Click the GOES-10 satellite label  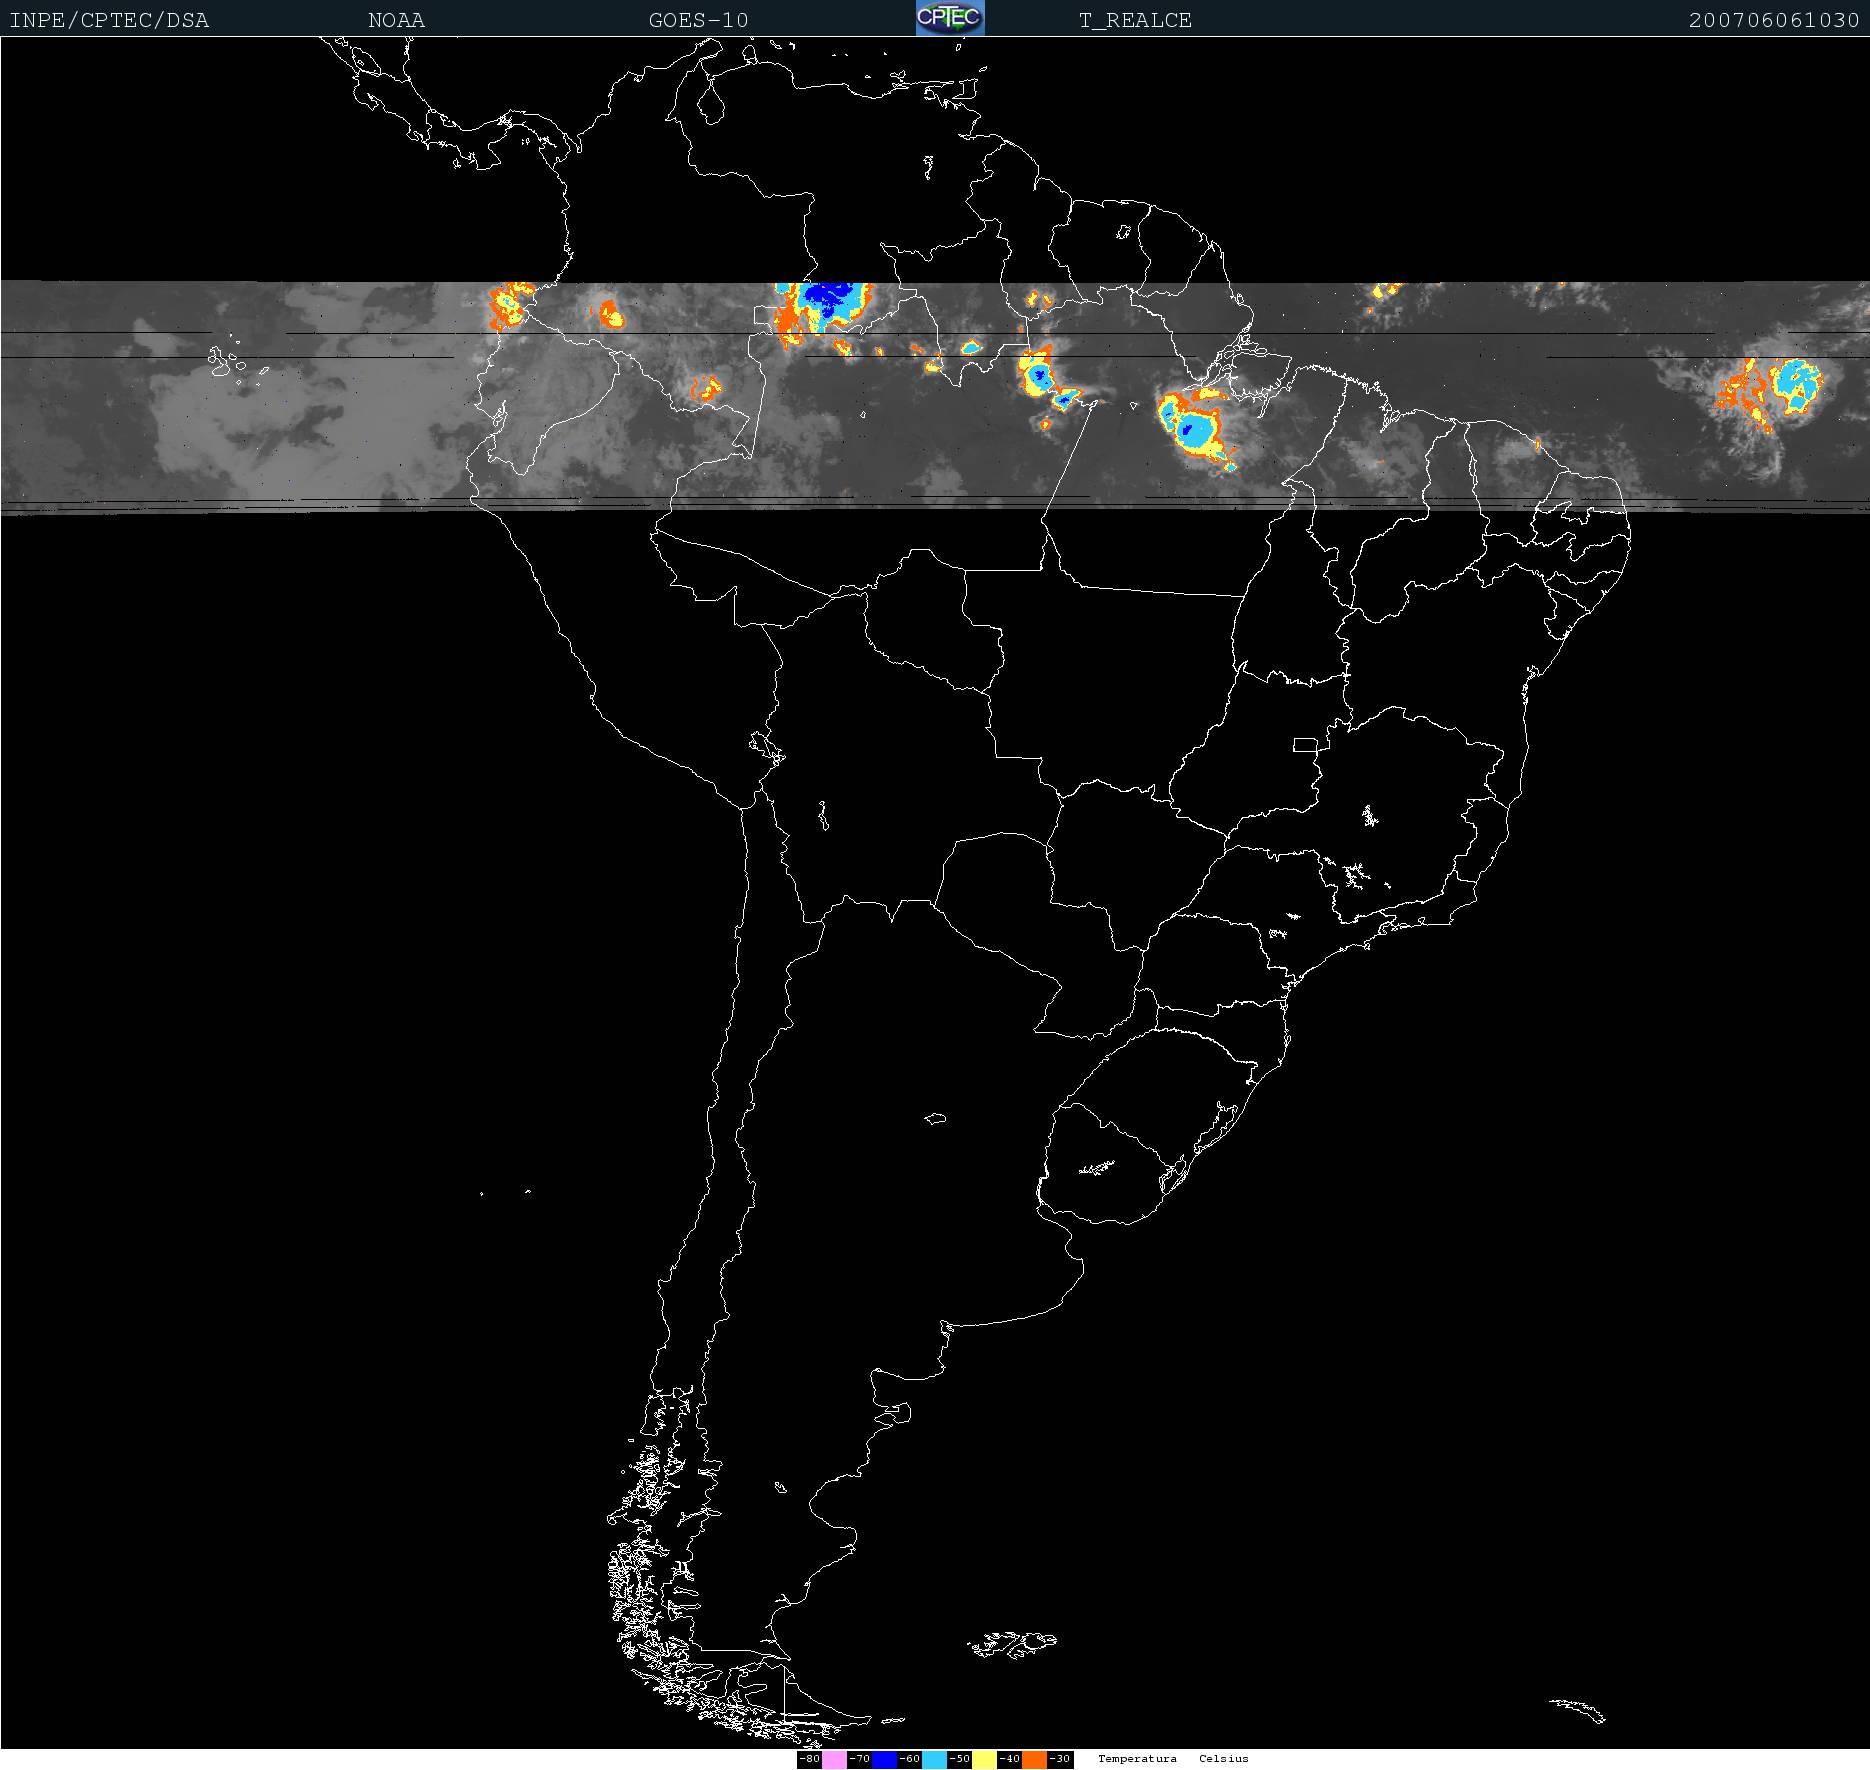point(698,20)
